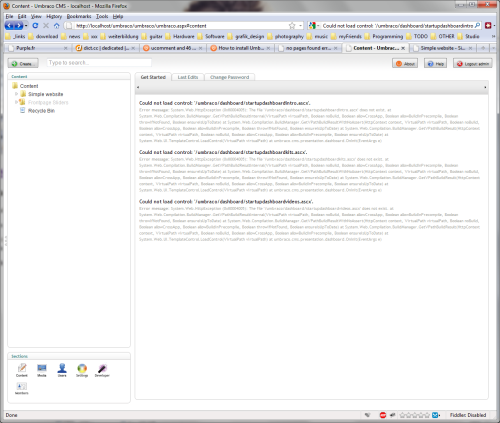Image resolution: width=500 pixels, height=423 pixels.
Task: Go to the browser home page icon
Action: click(x=56, y=26)
